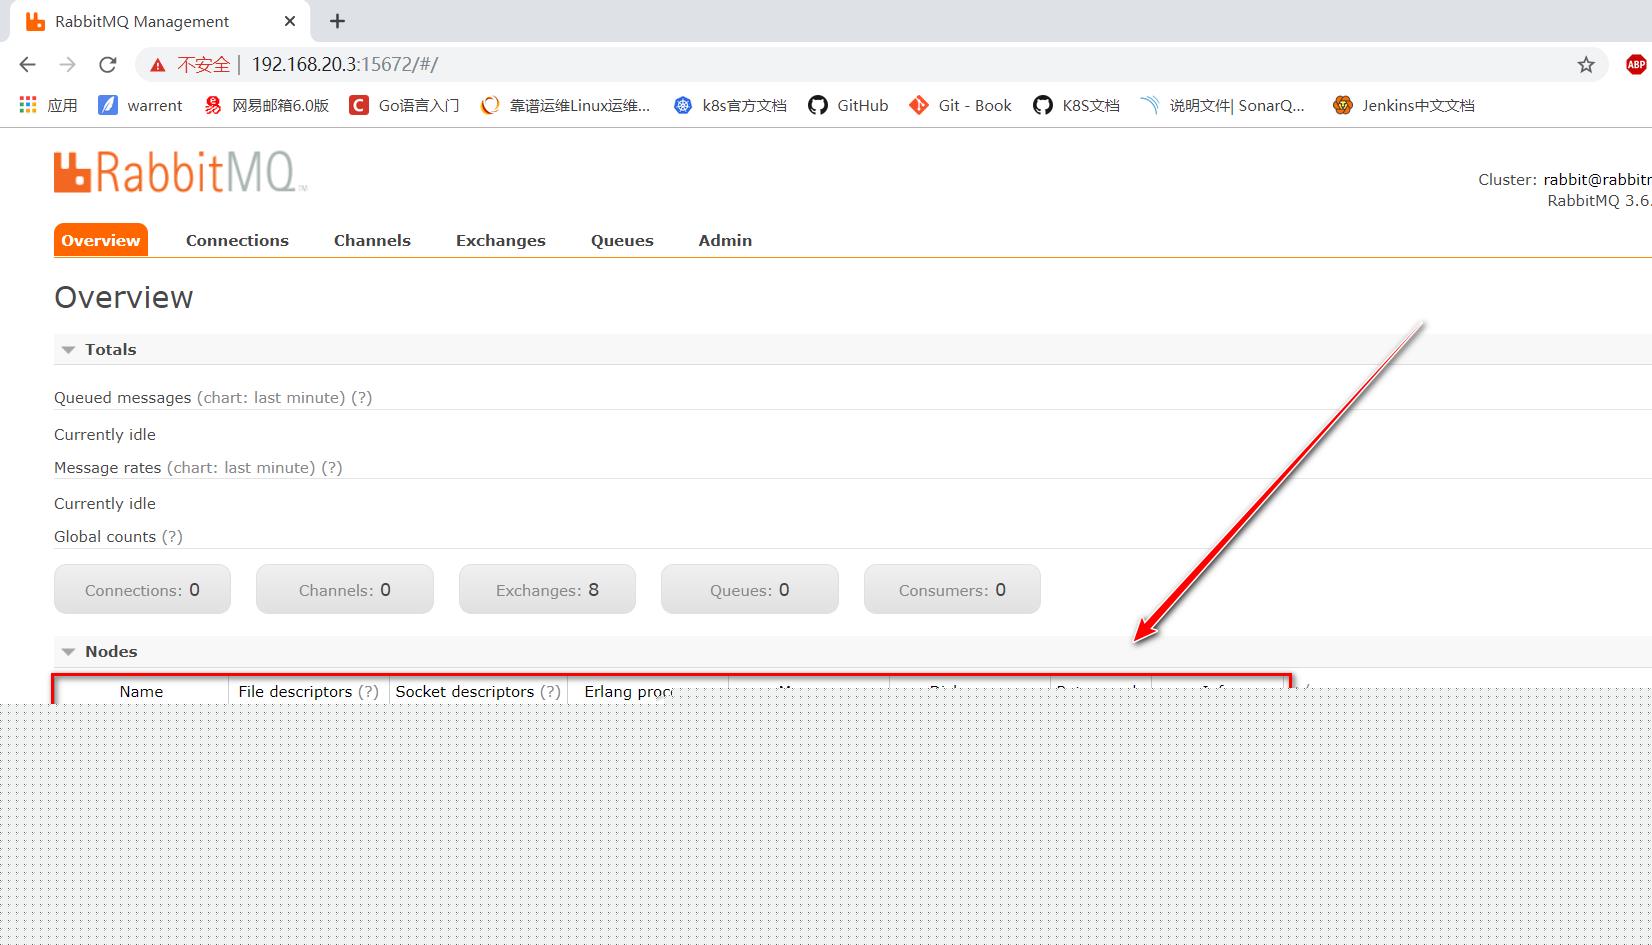Open the k8s官方文档 bookmark
The width and height of the screenshot is (1652, 945).
pos(730,105)
